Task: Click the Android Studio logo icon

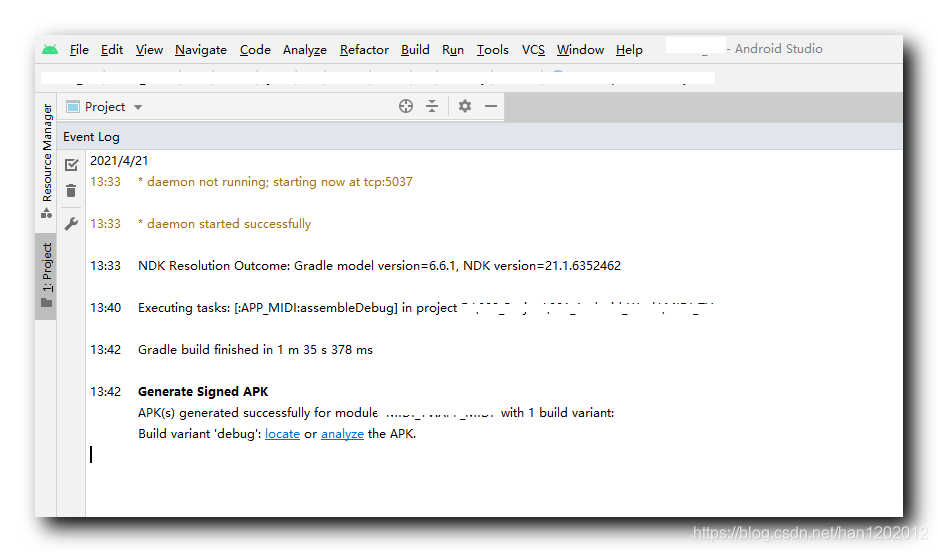Action: [50, 49]
